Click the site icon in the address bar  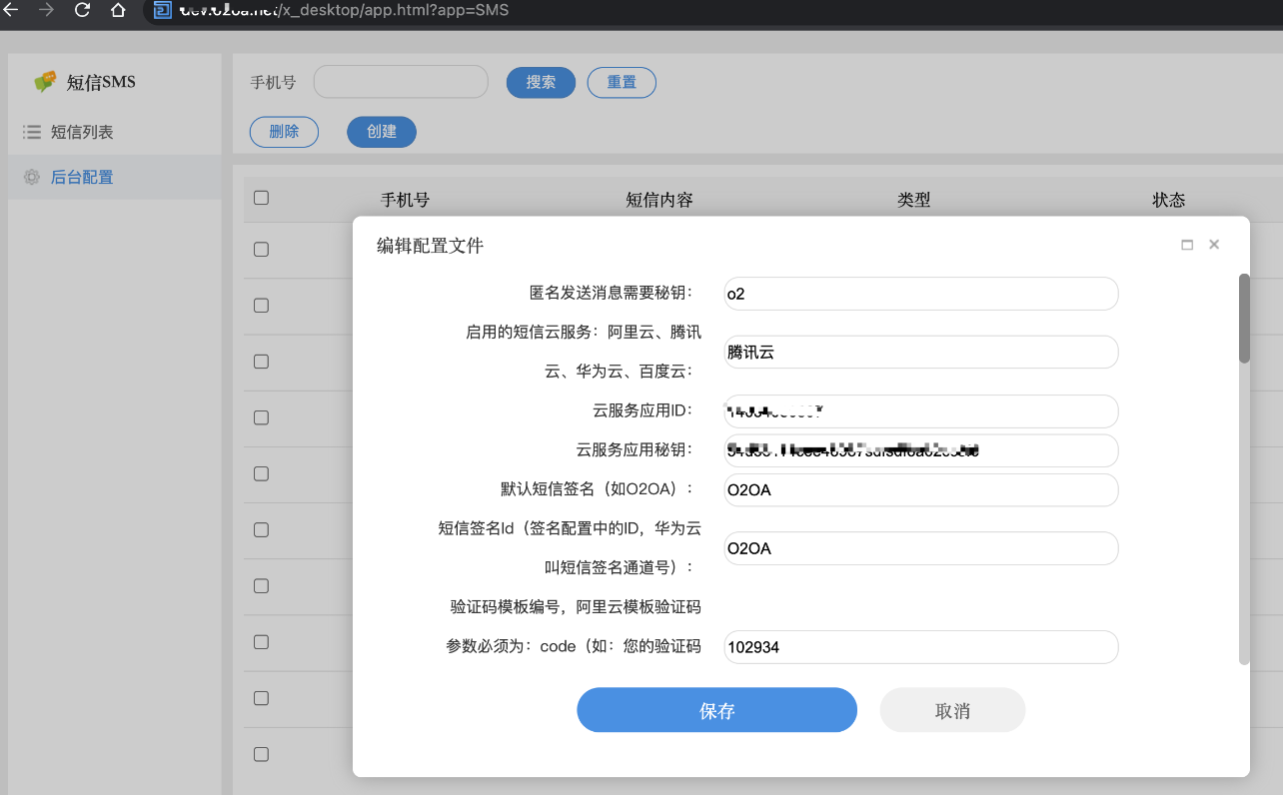click(x=162, y=10)
